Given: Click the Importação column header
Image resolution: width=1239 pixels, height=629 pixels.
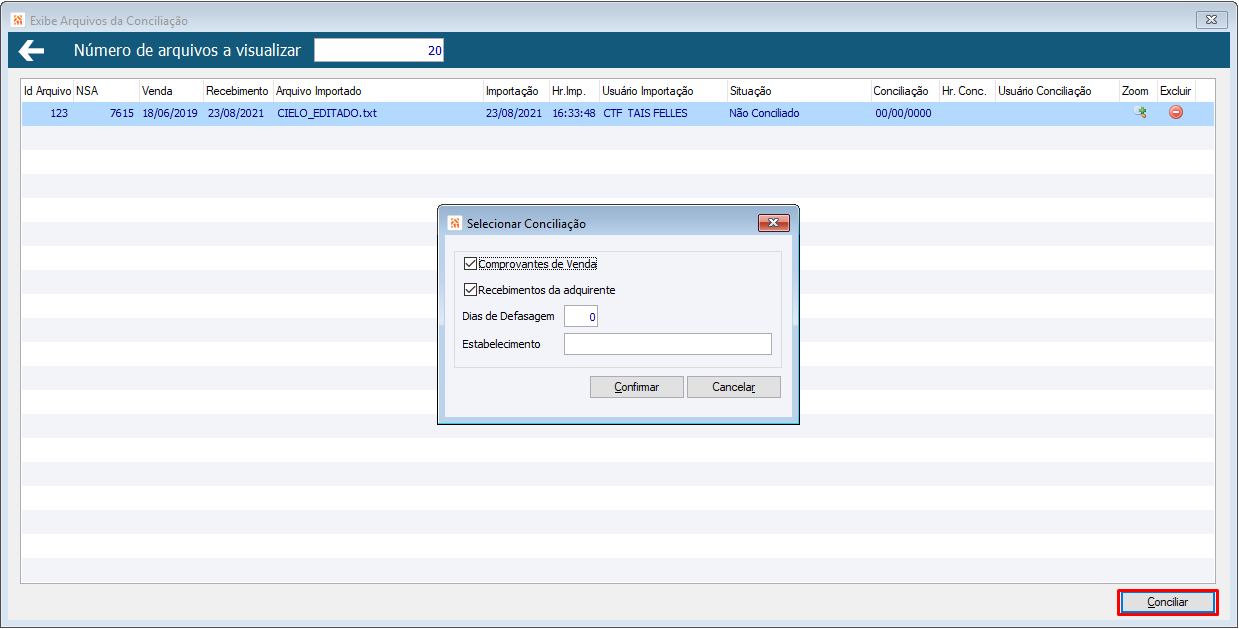Looking at the screenshot, I should tap(516, 91).
